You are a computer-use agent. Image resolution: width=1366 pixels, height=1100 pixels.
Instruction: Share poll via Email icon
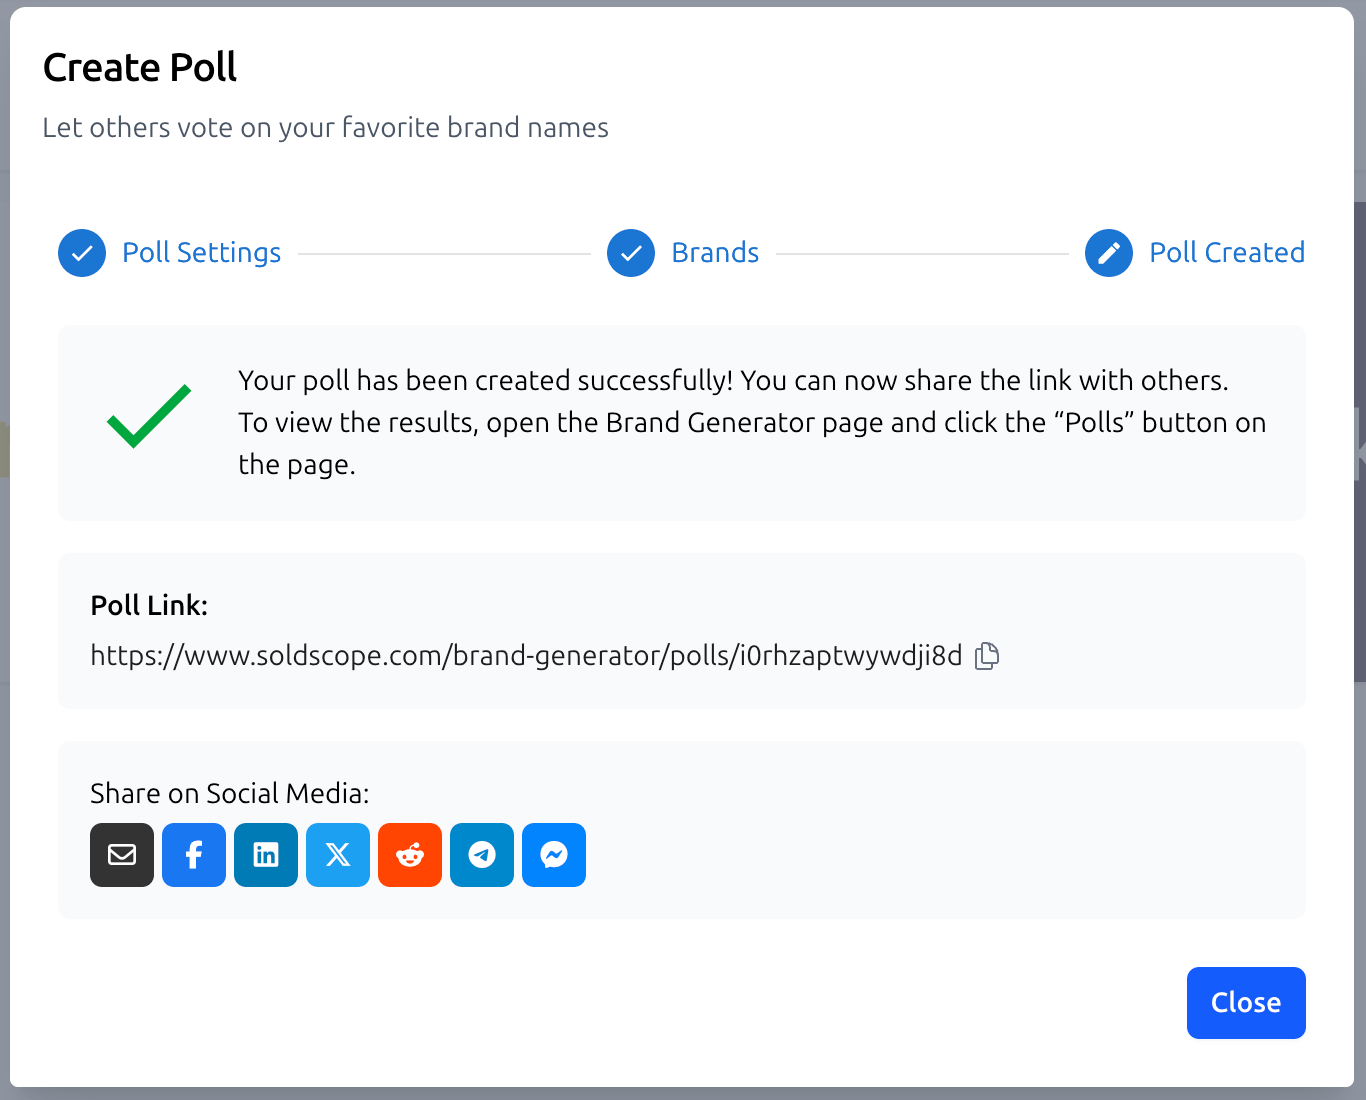pyautogui.click(x=121, y=855)
